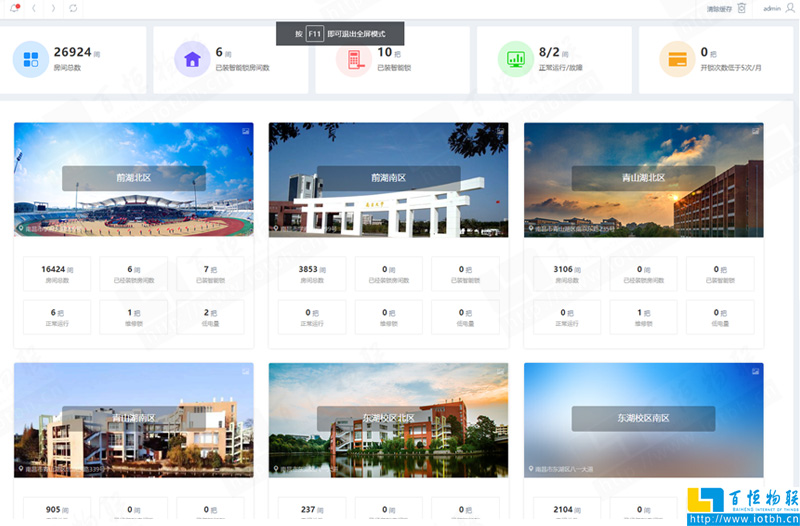Click the location pin on 青山湖南区 photo
The height and width of the screenshot is (526, 800).
21,469
